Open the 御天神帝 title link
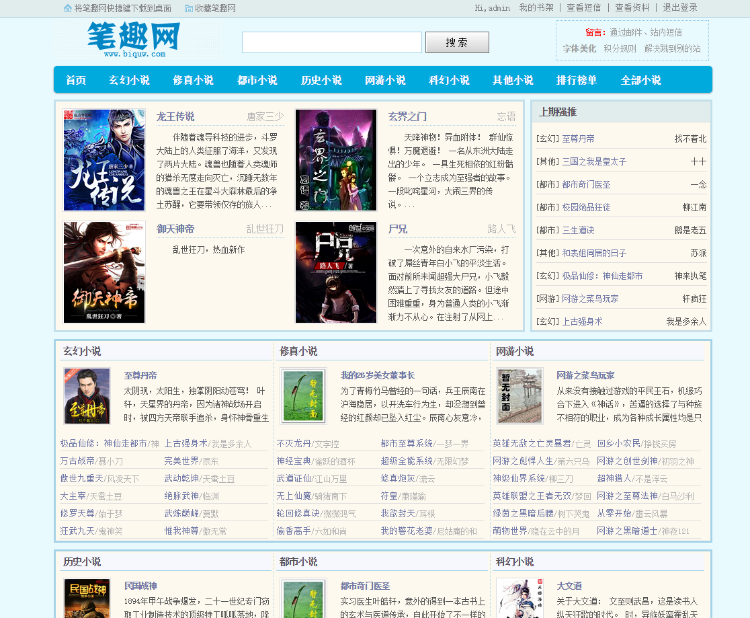Viewport: 750px width, 618px height. click(x=175, y=229)
